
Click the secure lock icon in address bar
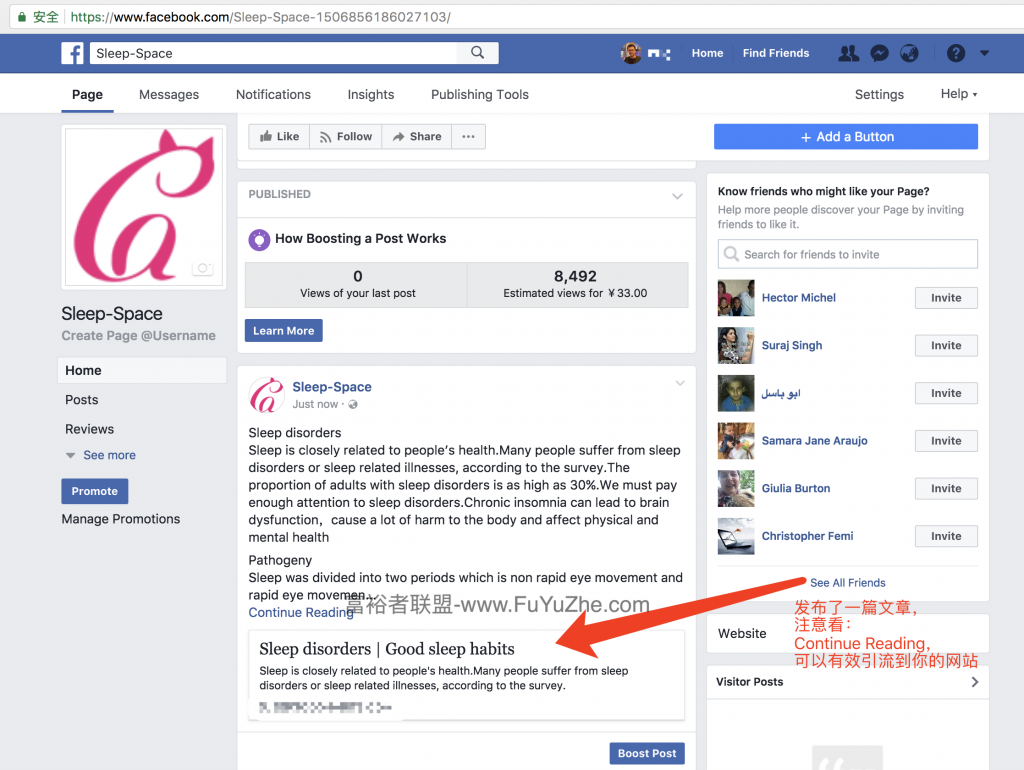[x=22, y=17]
